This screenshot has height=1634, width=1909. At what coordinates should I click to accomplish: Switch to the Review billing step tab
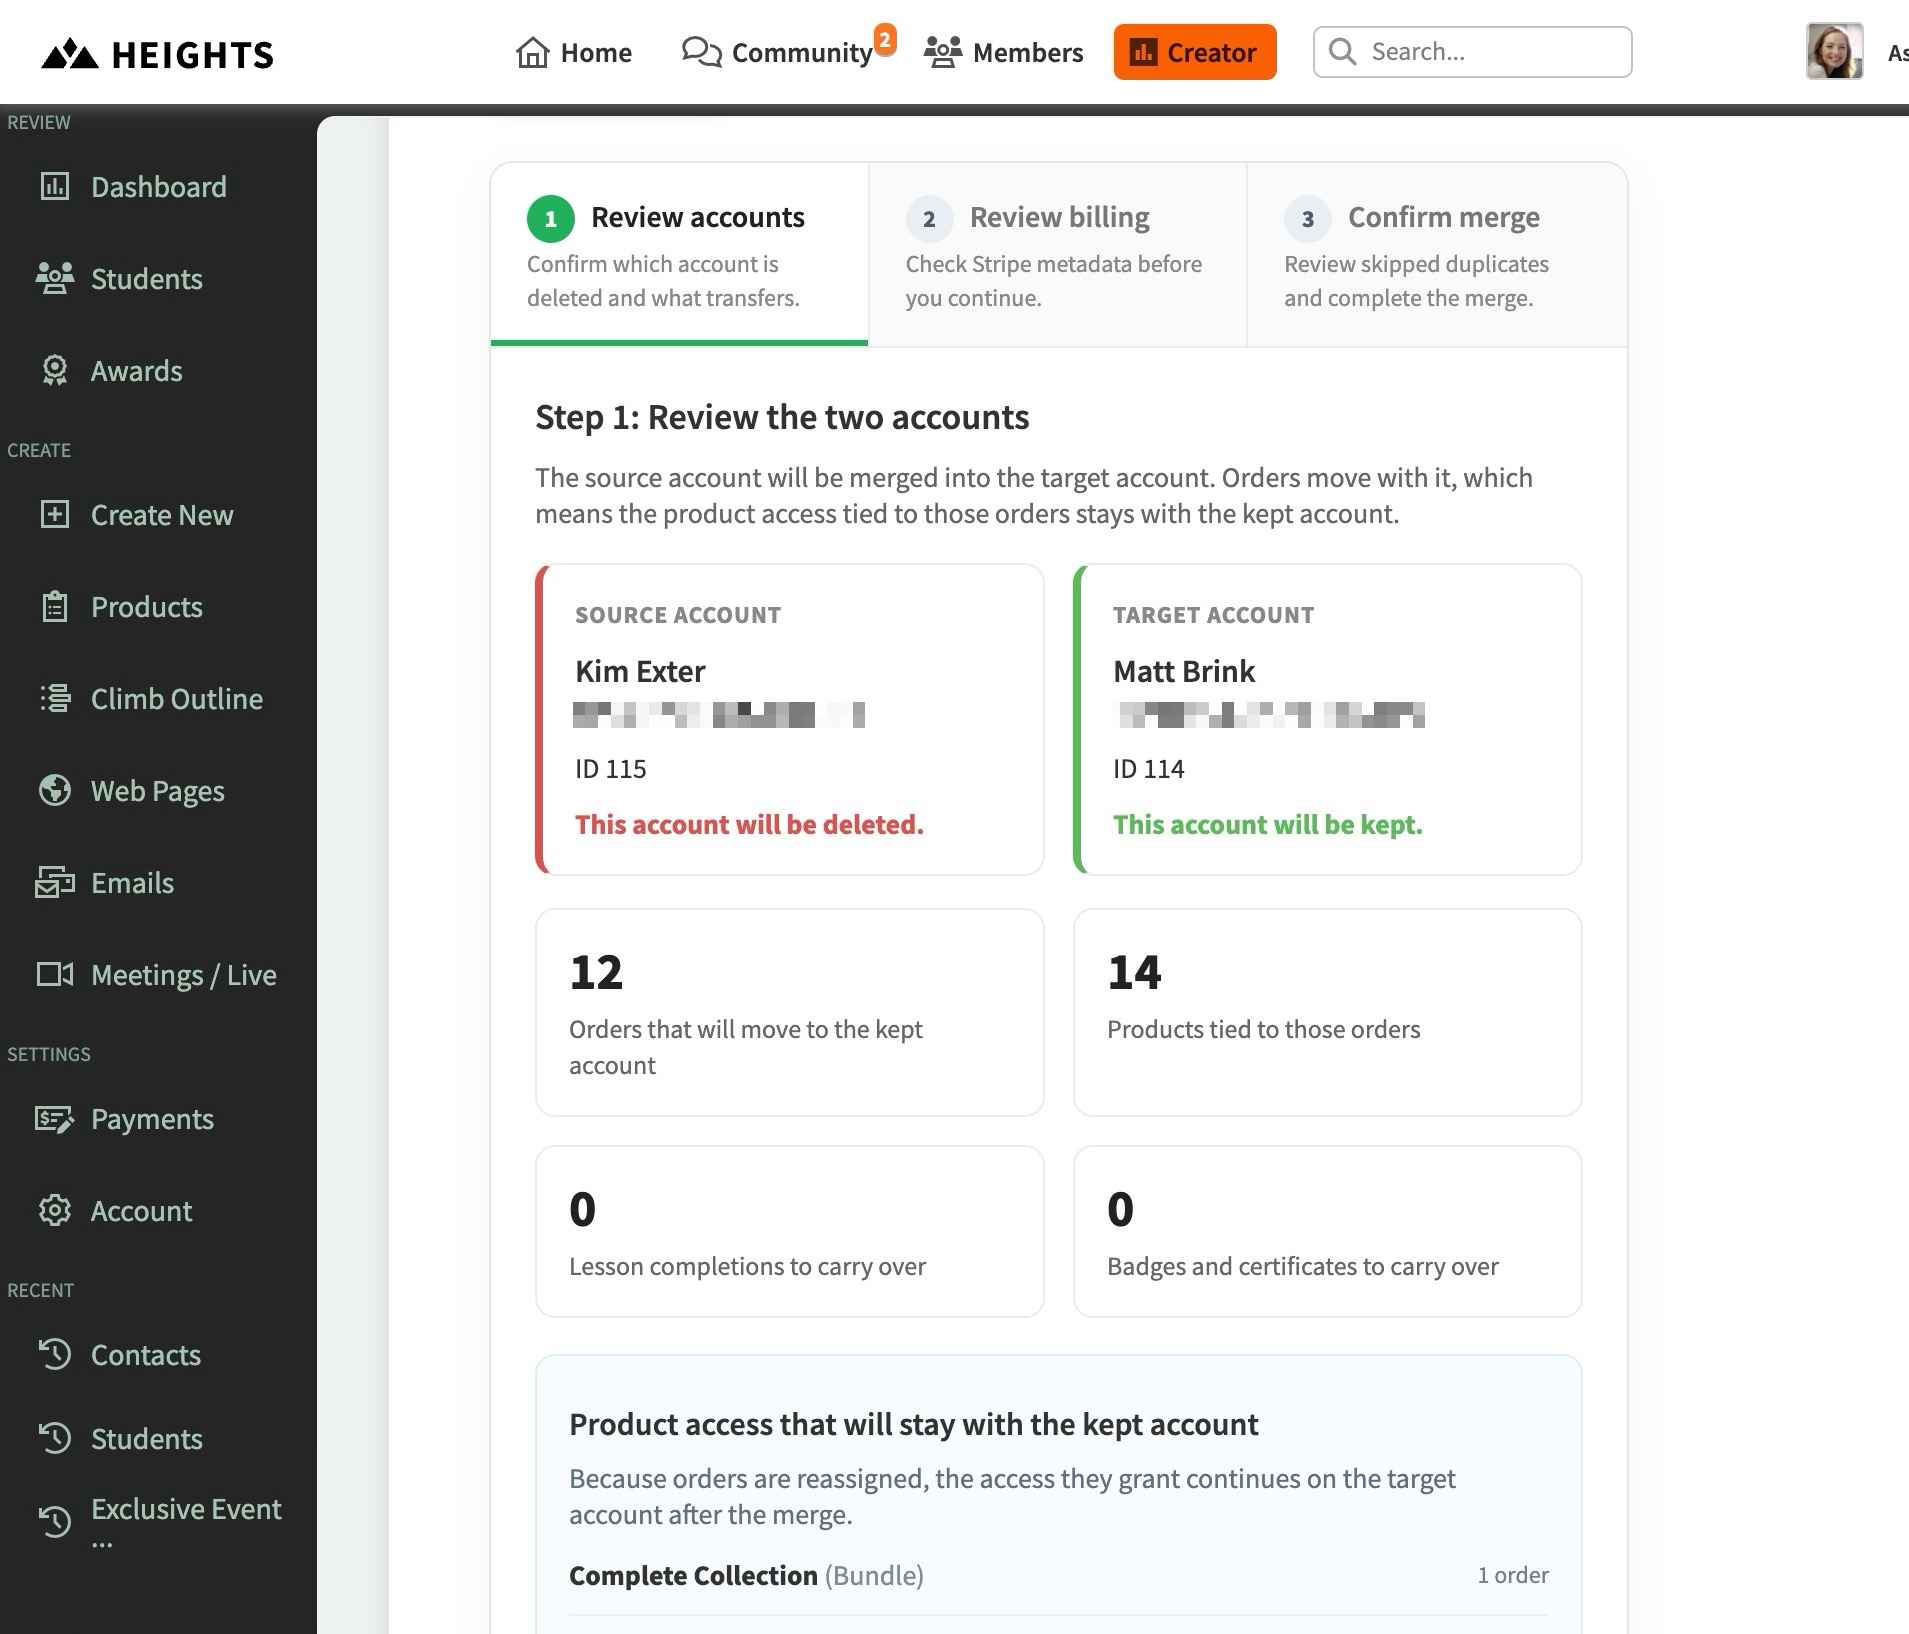point(1058,254)
